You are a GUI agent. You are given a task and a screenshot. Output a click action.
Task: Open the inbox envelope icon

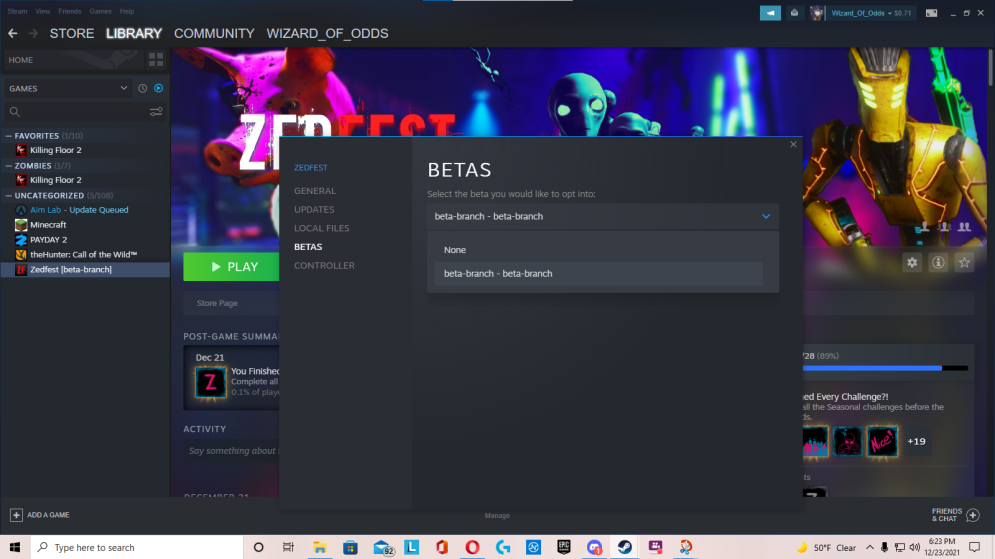click(x=794, y=13)
